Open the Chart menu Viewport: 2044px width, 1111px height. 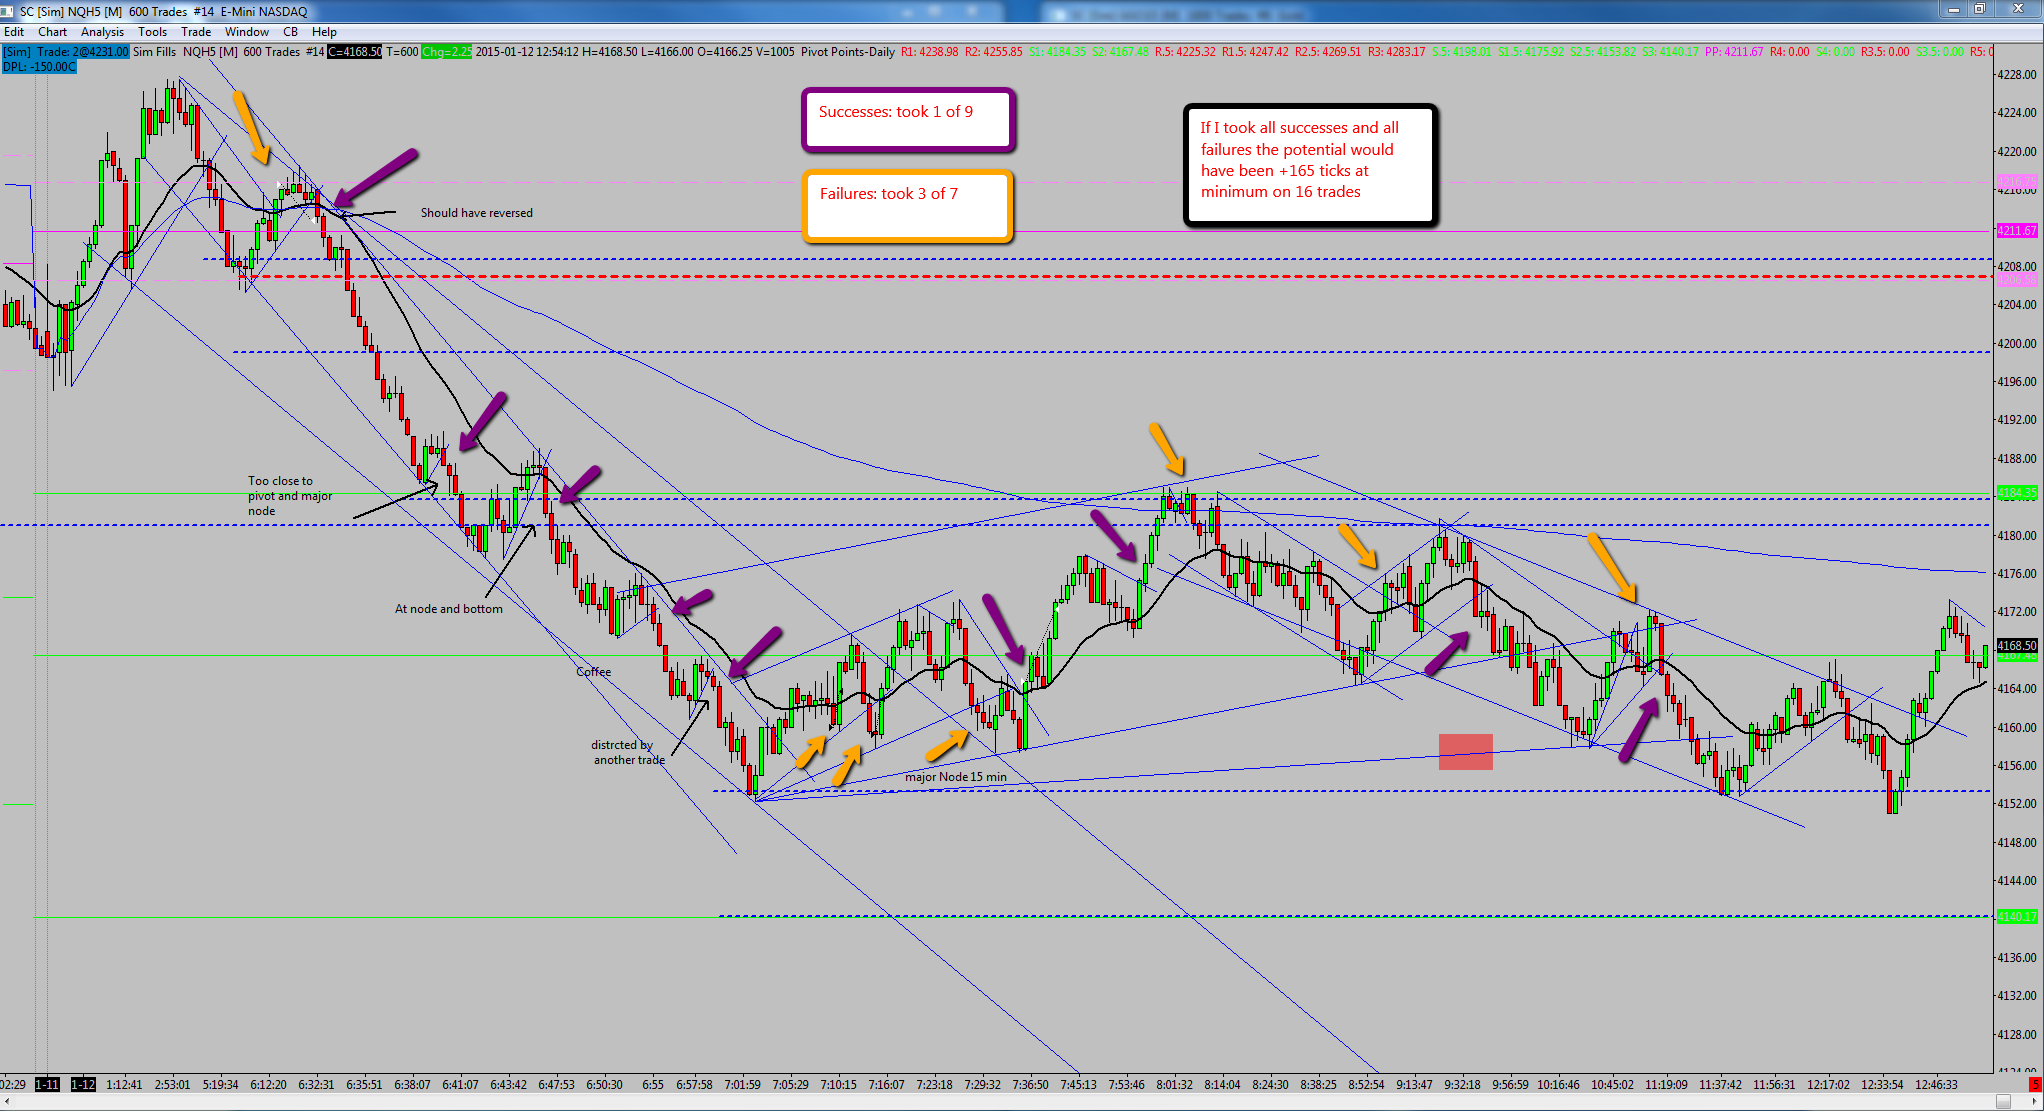tap(52, 32)
